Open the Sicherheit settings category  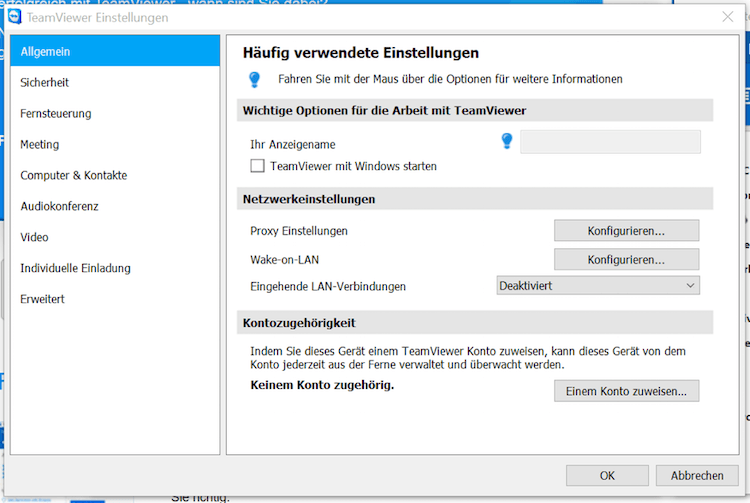point(115,82)
